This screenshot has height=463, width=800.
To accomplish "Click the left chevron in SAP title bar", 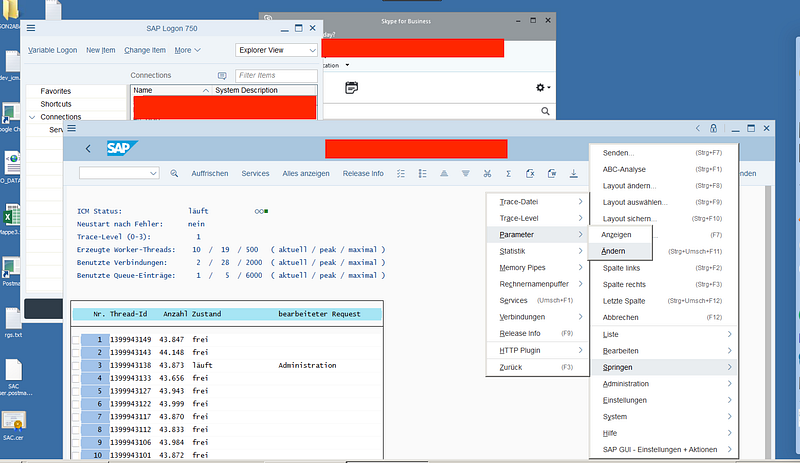I will pyautogui.click(x=698, y=129).
